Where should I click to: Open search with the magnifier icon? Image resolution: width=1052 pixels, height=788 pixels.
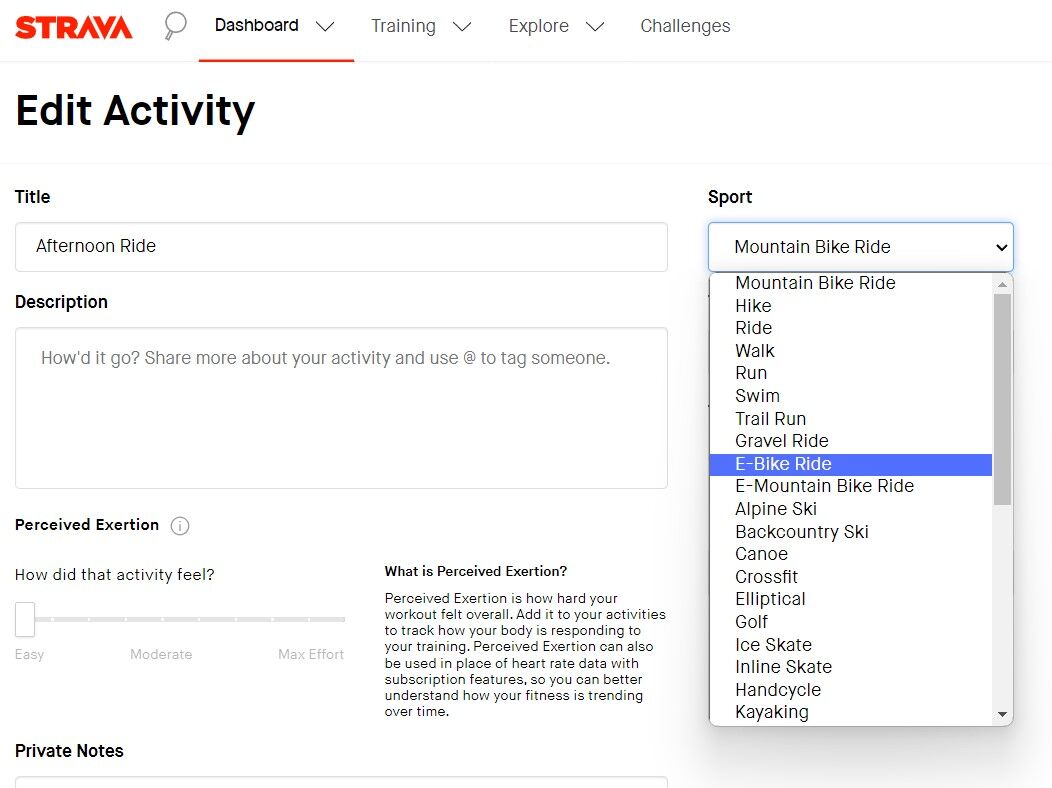coord(175,26)
